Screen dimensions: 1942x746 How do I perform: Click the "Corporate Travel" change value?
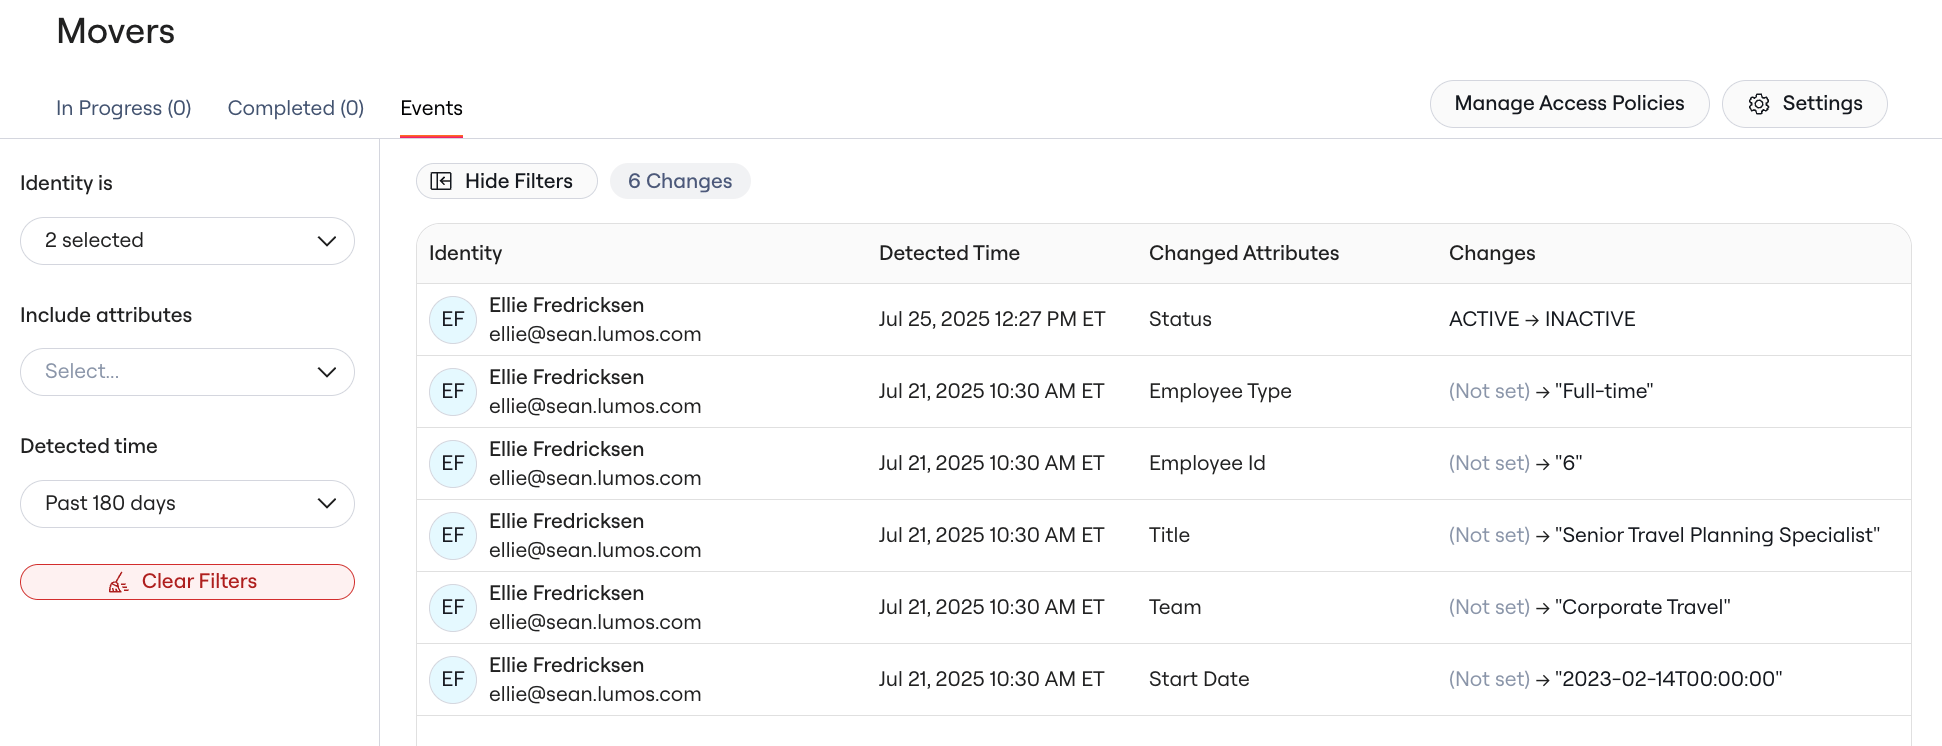pos(1642,607)
